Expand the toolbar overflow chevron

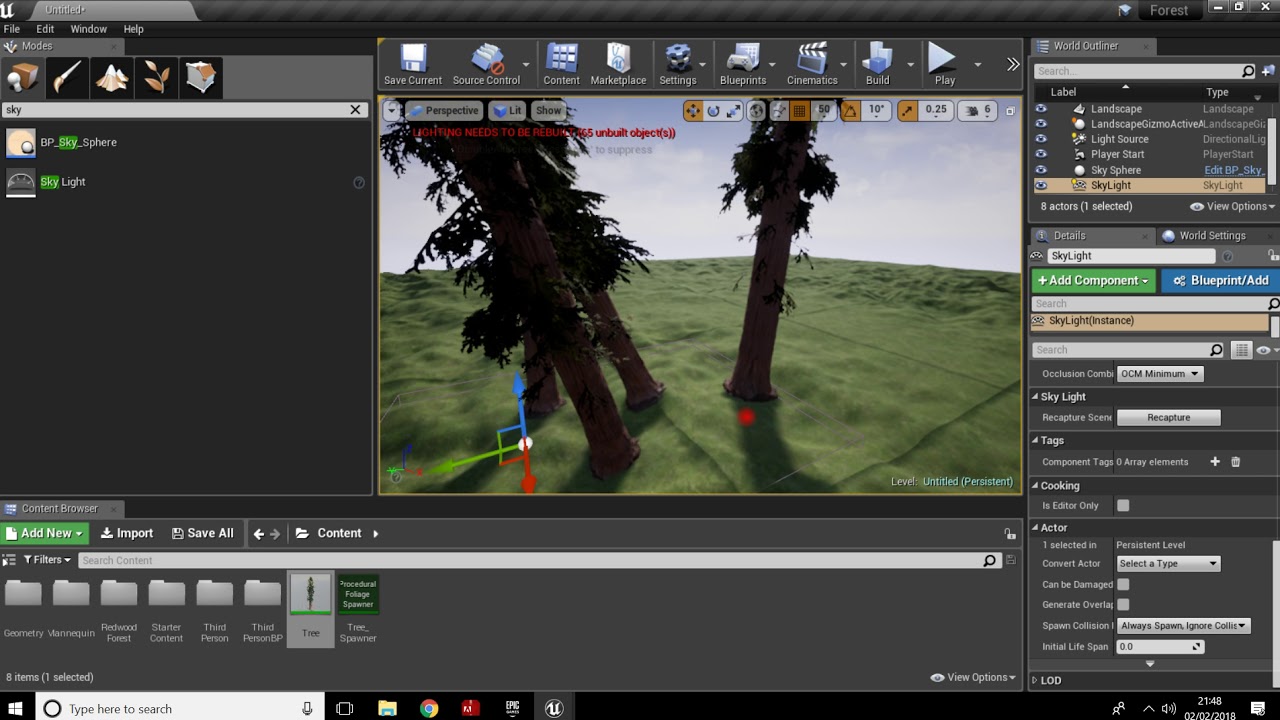(x=1012, y=65)
